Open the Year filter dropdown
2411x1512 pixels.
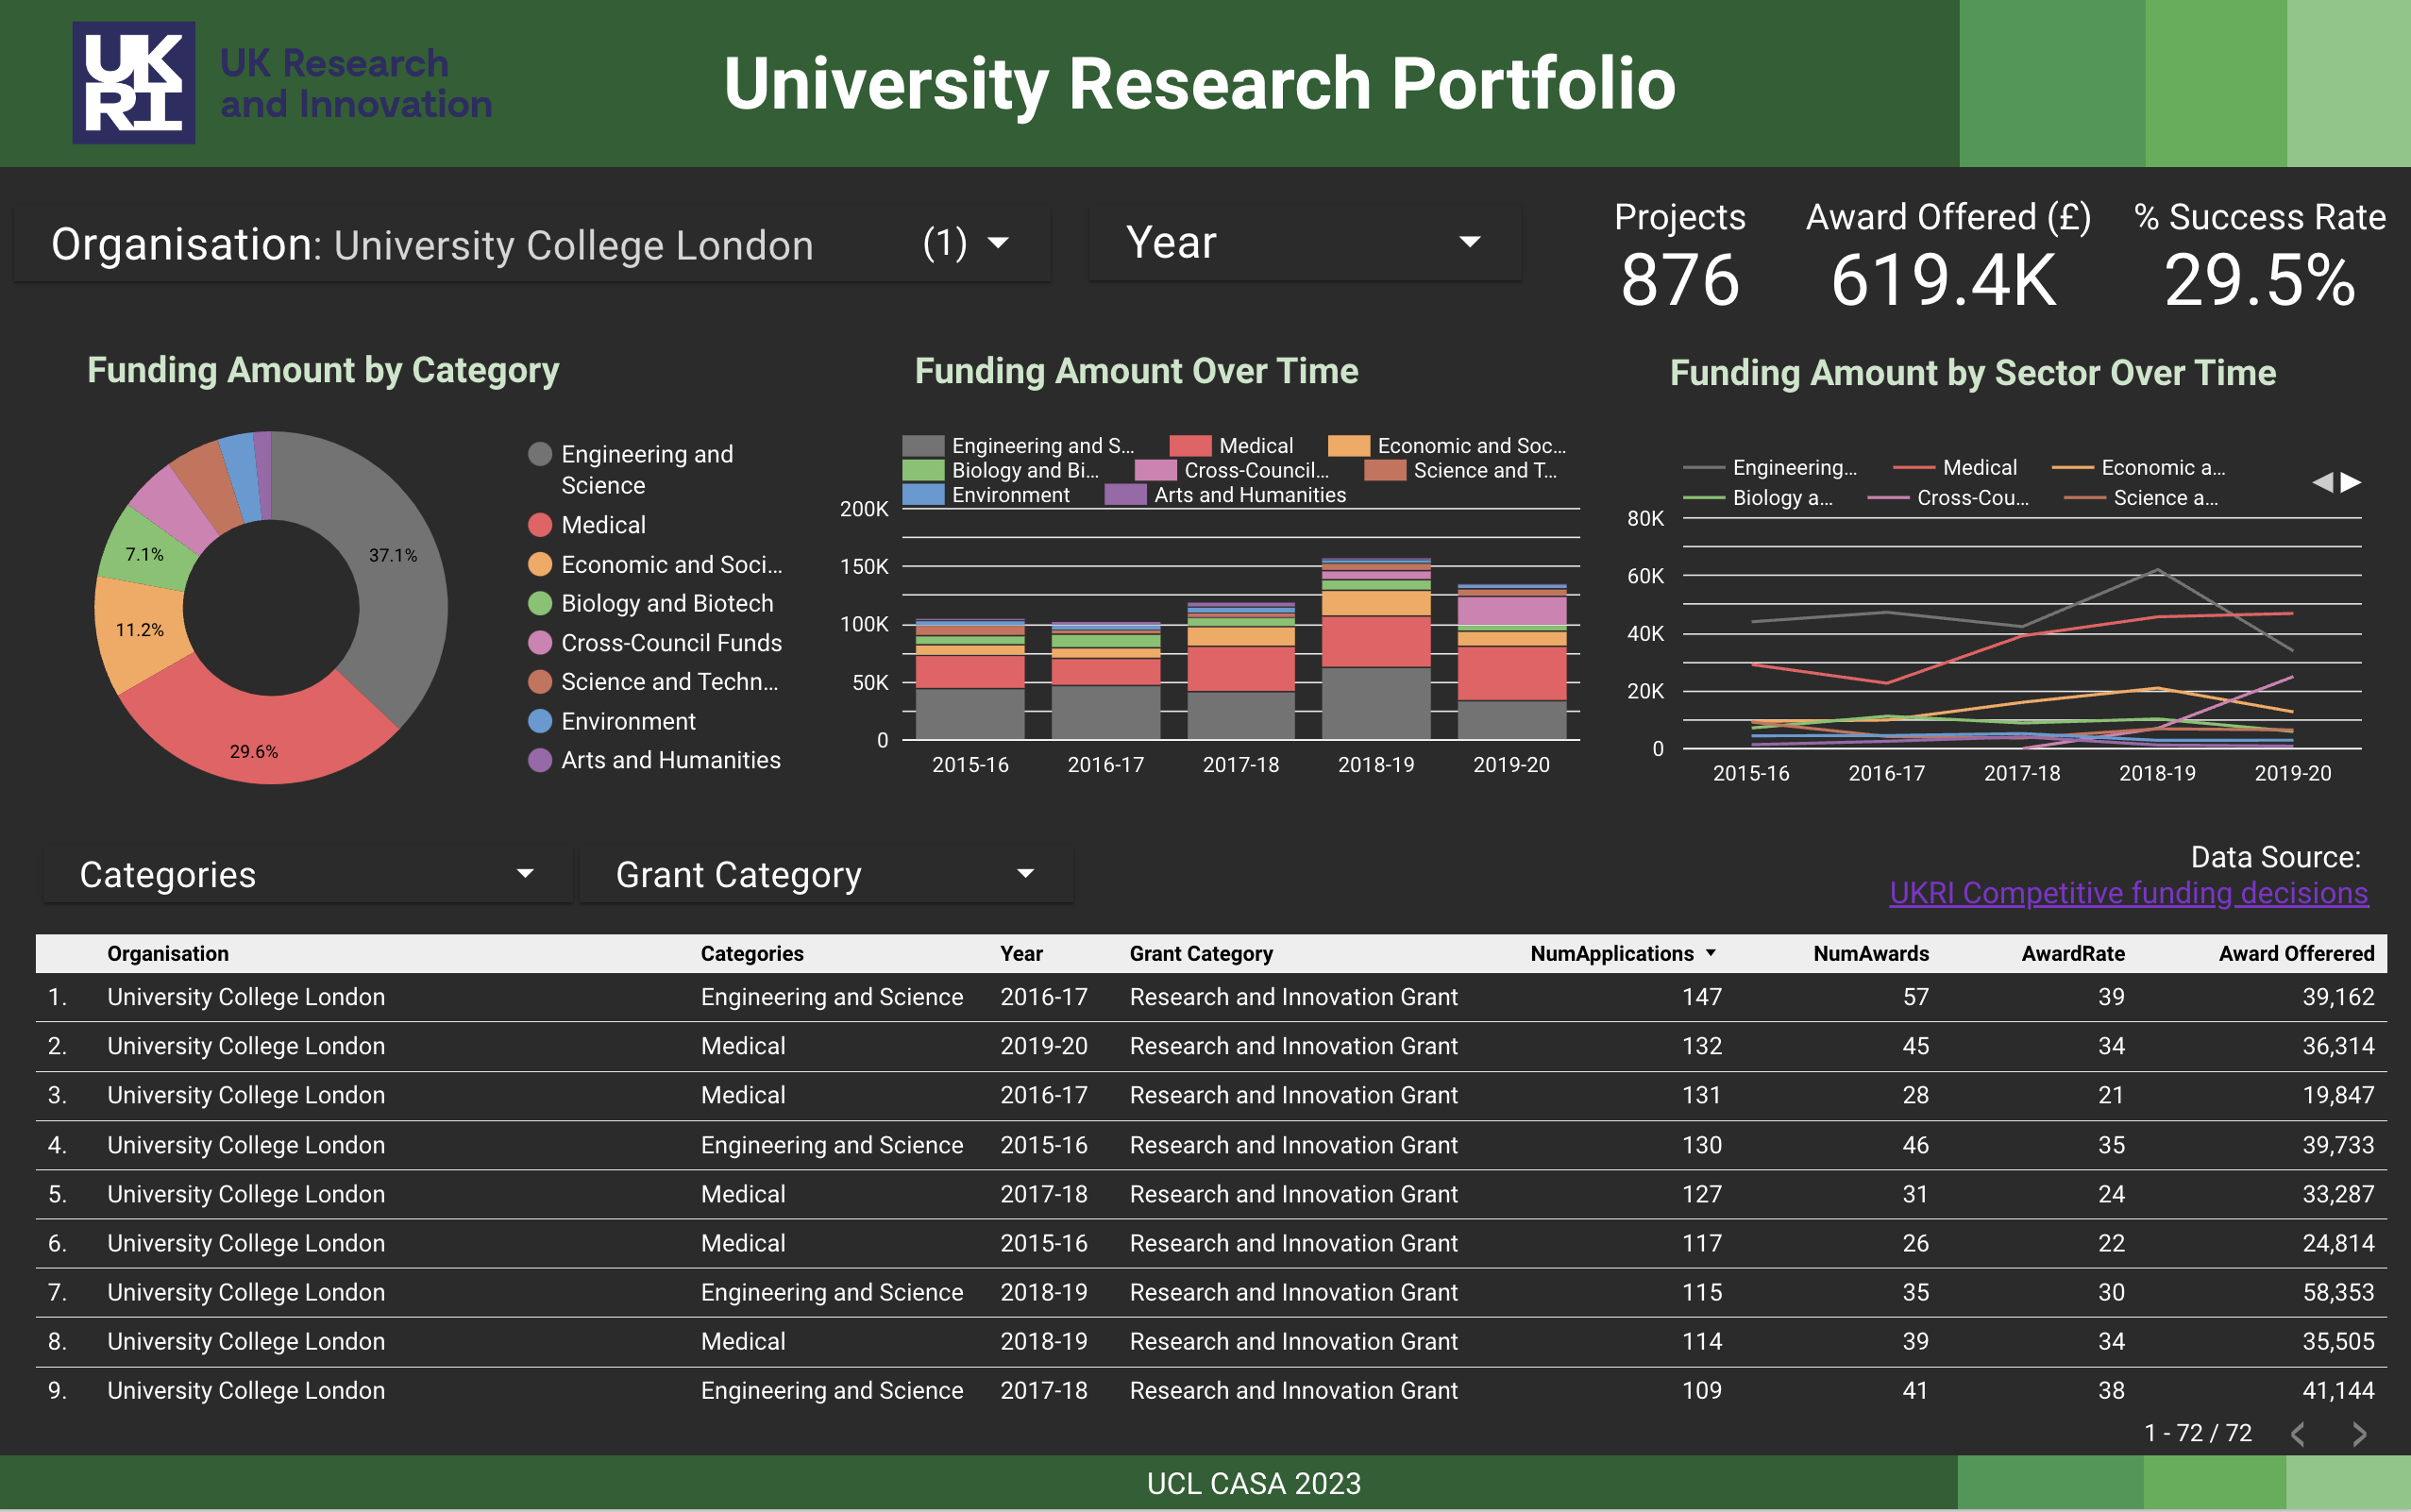[1304, 243]
